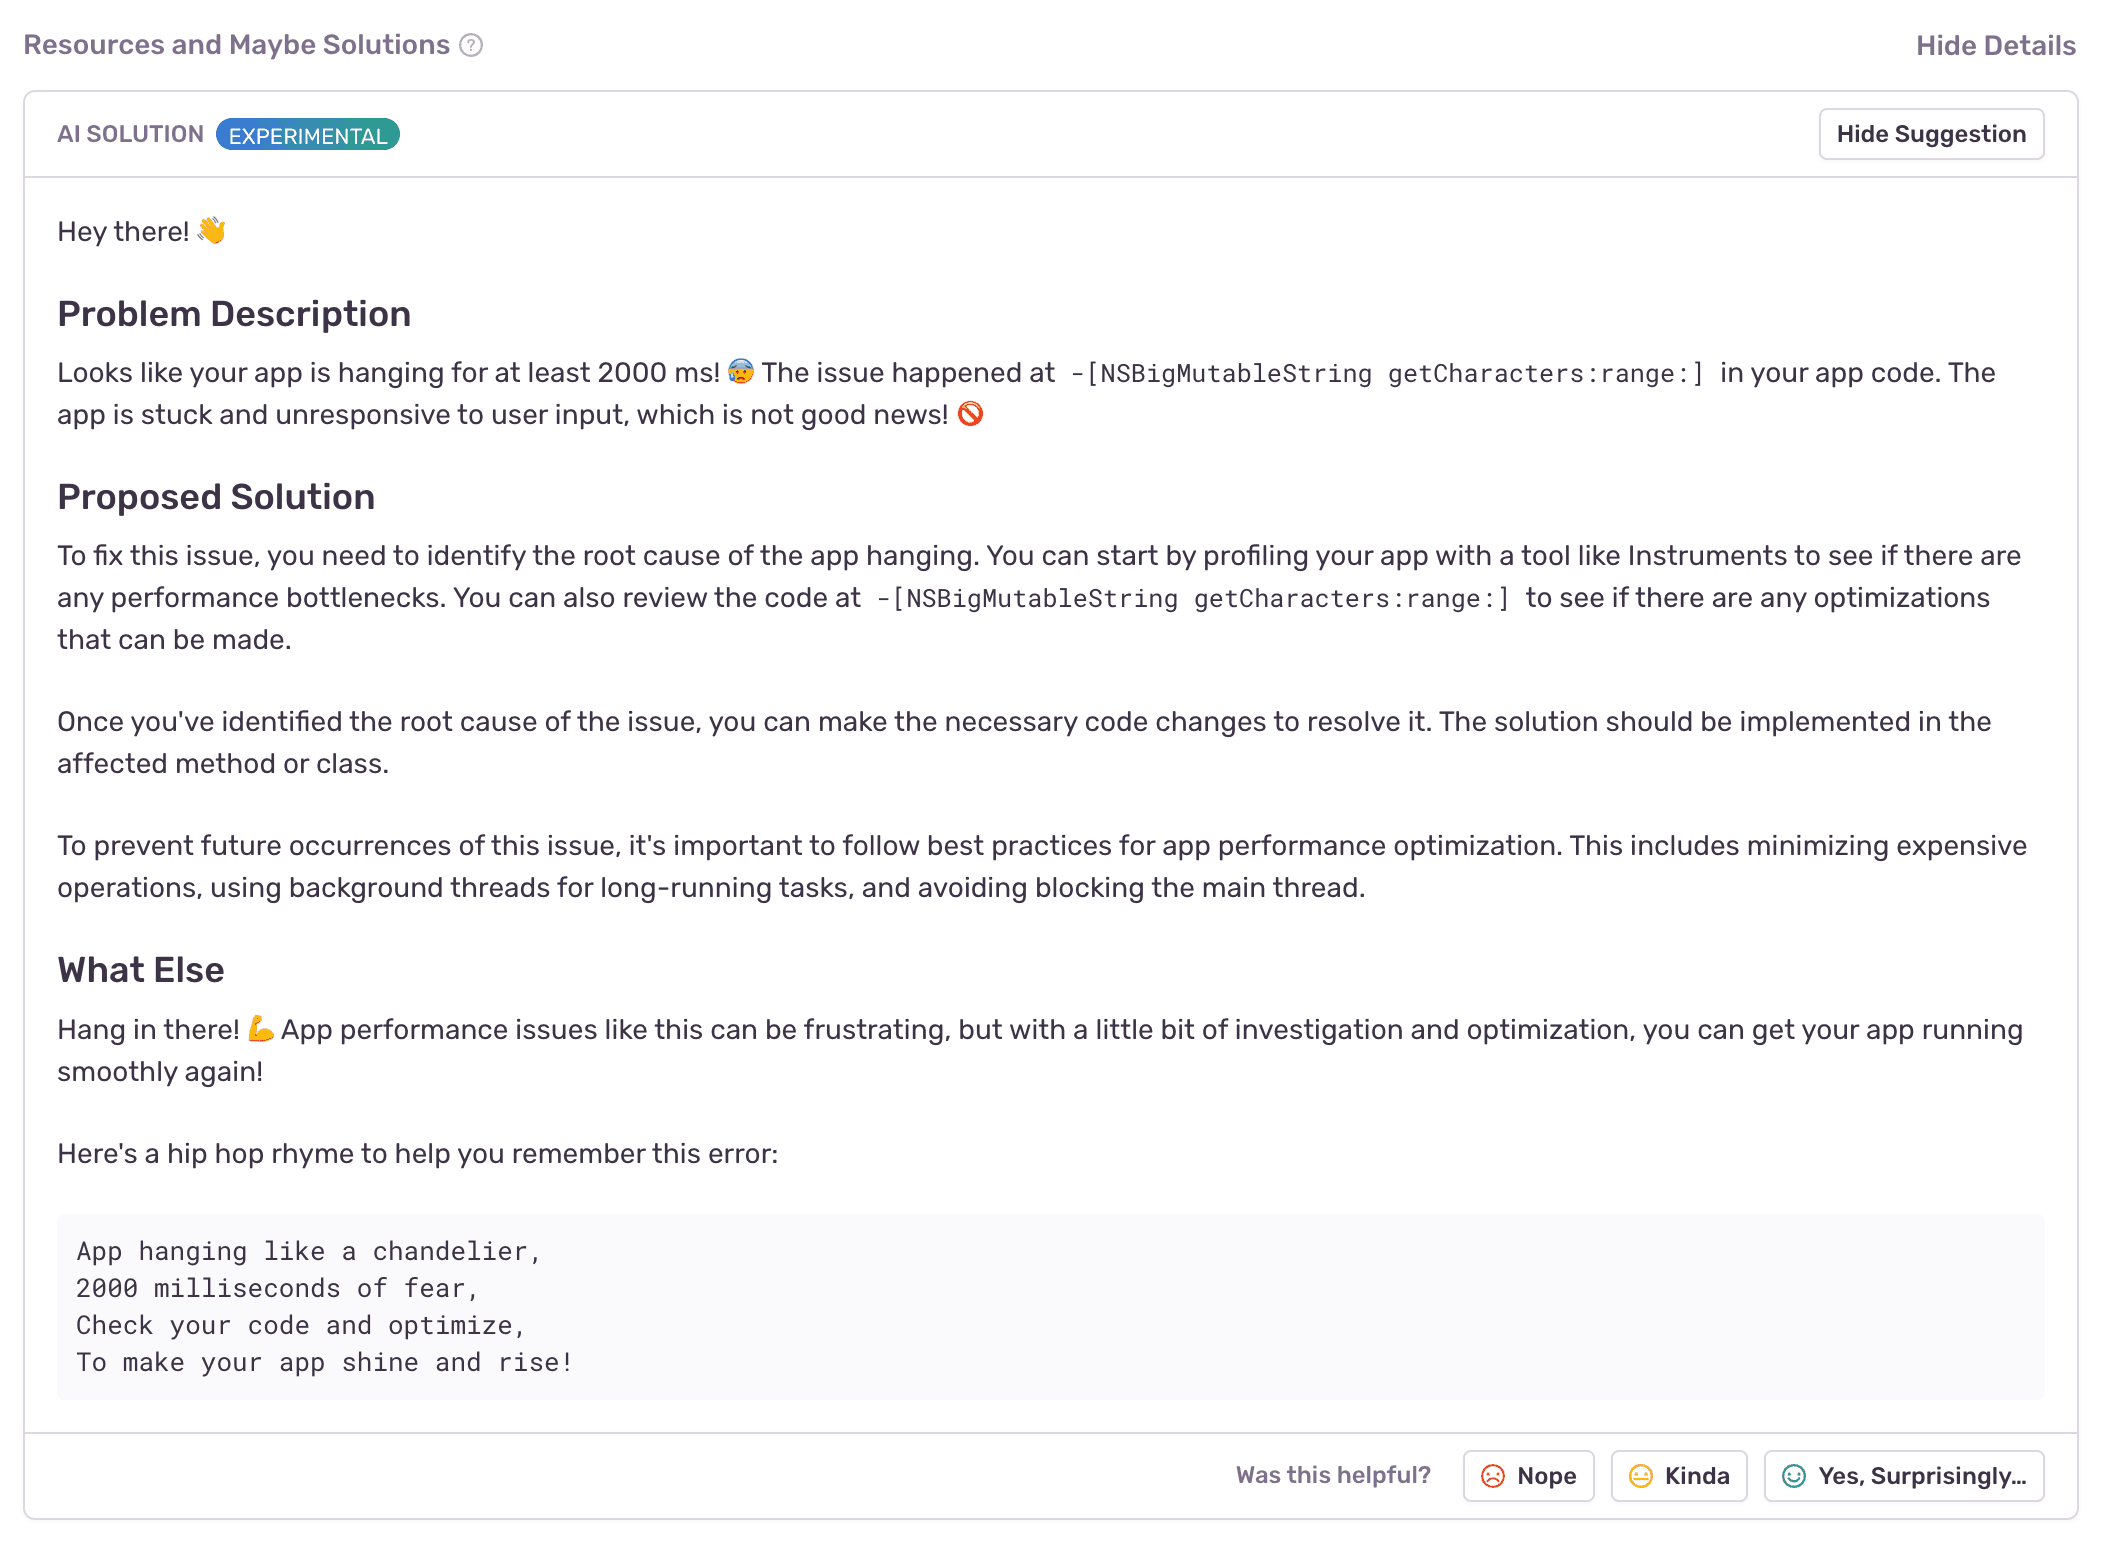Click the help icon beside Resources and Maybe Solutions
The width and height of the screenshot is (2103, 1551).
[x=471, y=45]
